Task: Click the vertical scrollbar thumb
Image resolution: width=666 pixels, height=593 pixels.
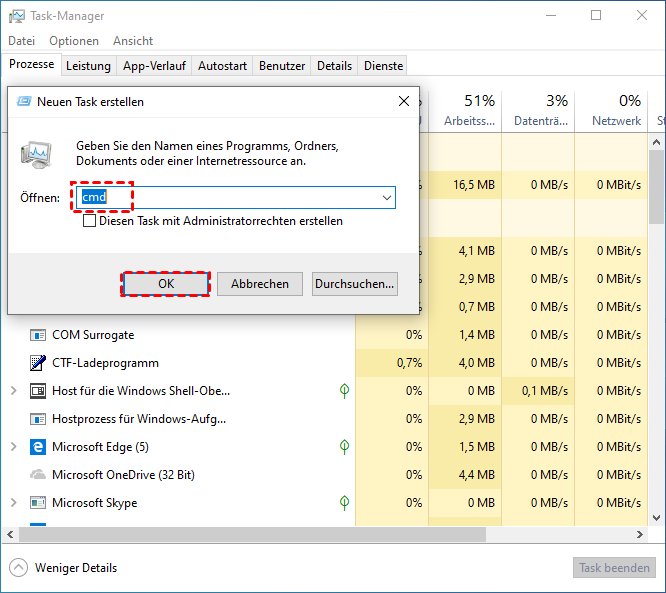Action: (x=656, y=187)
